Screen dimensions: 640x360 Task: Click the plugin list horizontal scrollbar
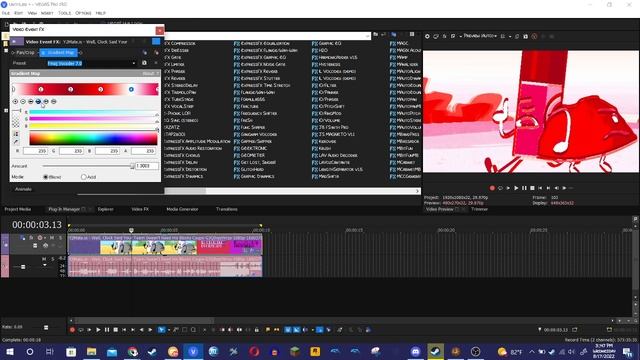pyautogui.click(x=292, y=191)
